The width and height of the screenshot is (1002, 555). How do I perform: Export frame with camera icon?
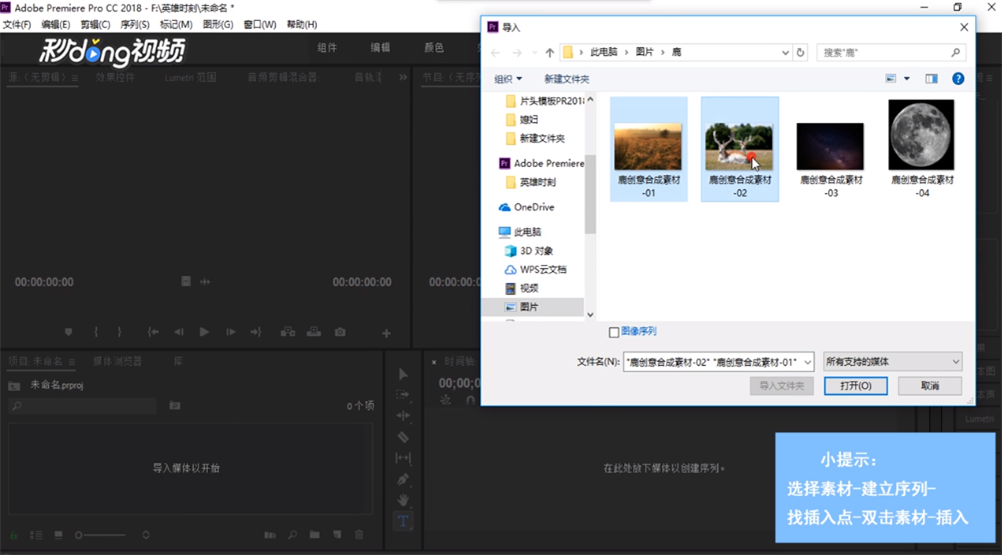(x=340, y=332)
